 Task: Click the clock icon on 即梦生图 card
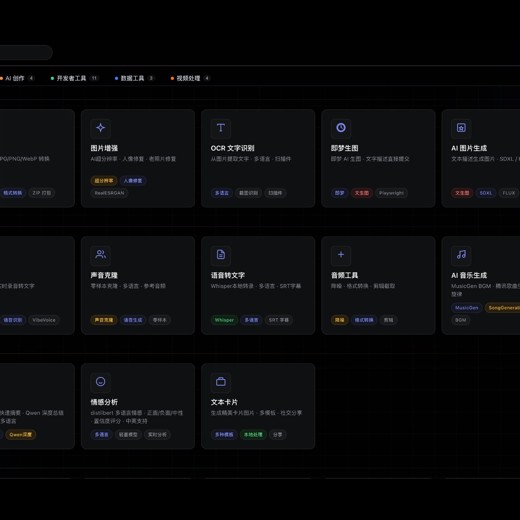click(341, 128)
